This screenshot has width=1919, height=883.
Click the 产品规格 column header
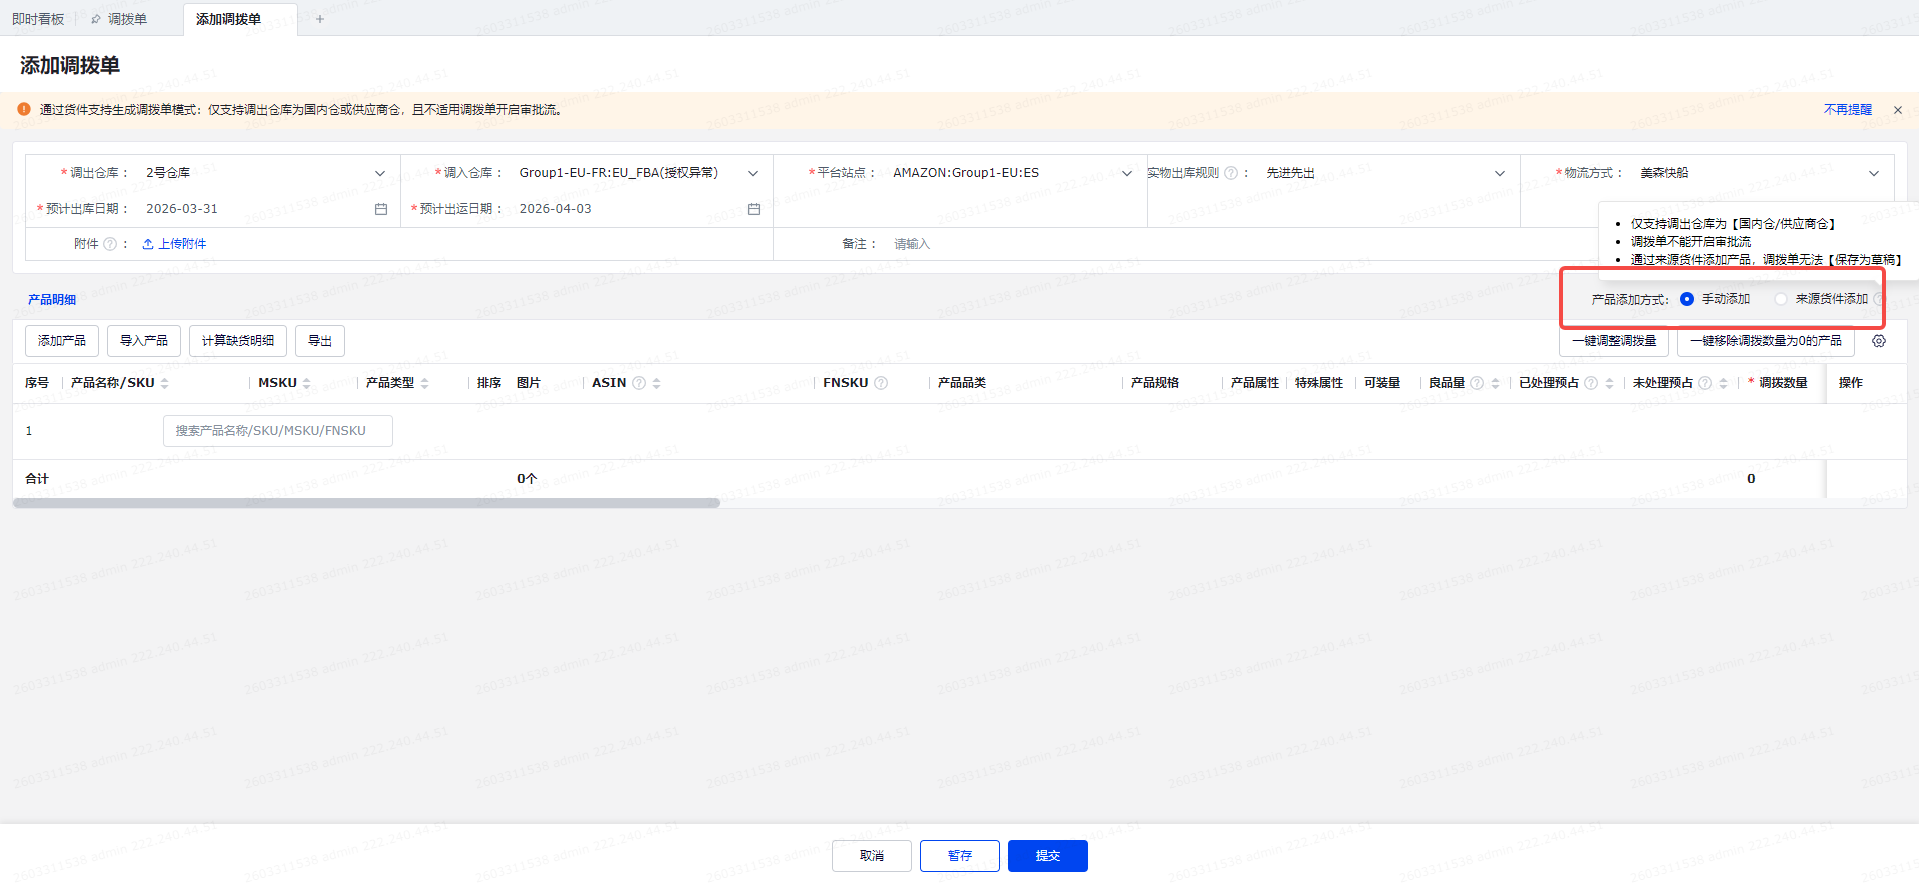click(1155, 383)
